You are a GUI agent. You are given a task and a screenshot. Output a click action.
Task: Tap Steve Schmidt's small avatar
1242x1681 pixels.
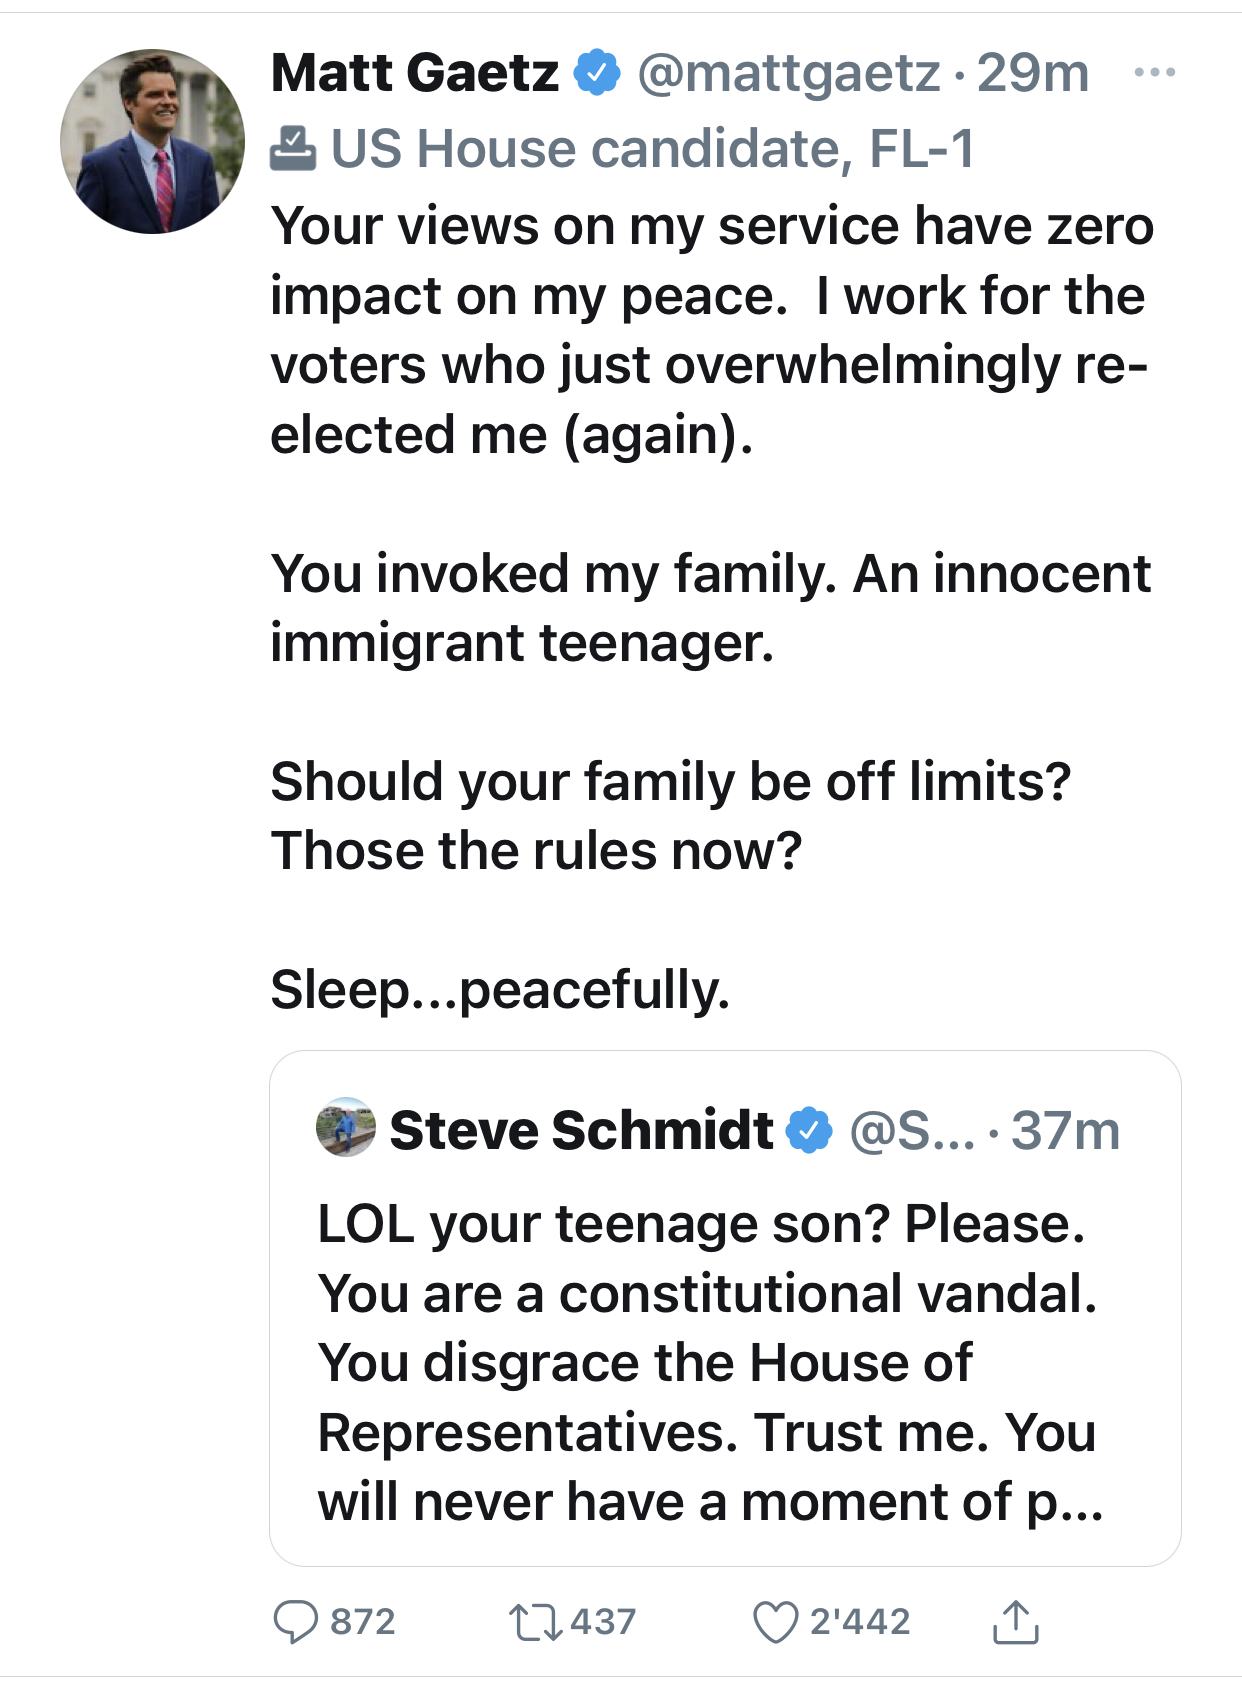tap(346, 1128)
